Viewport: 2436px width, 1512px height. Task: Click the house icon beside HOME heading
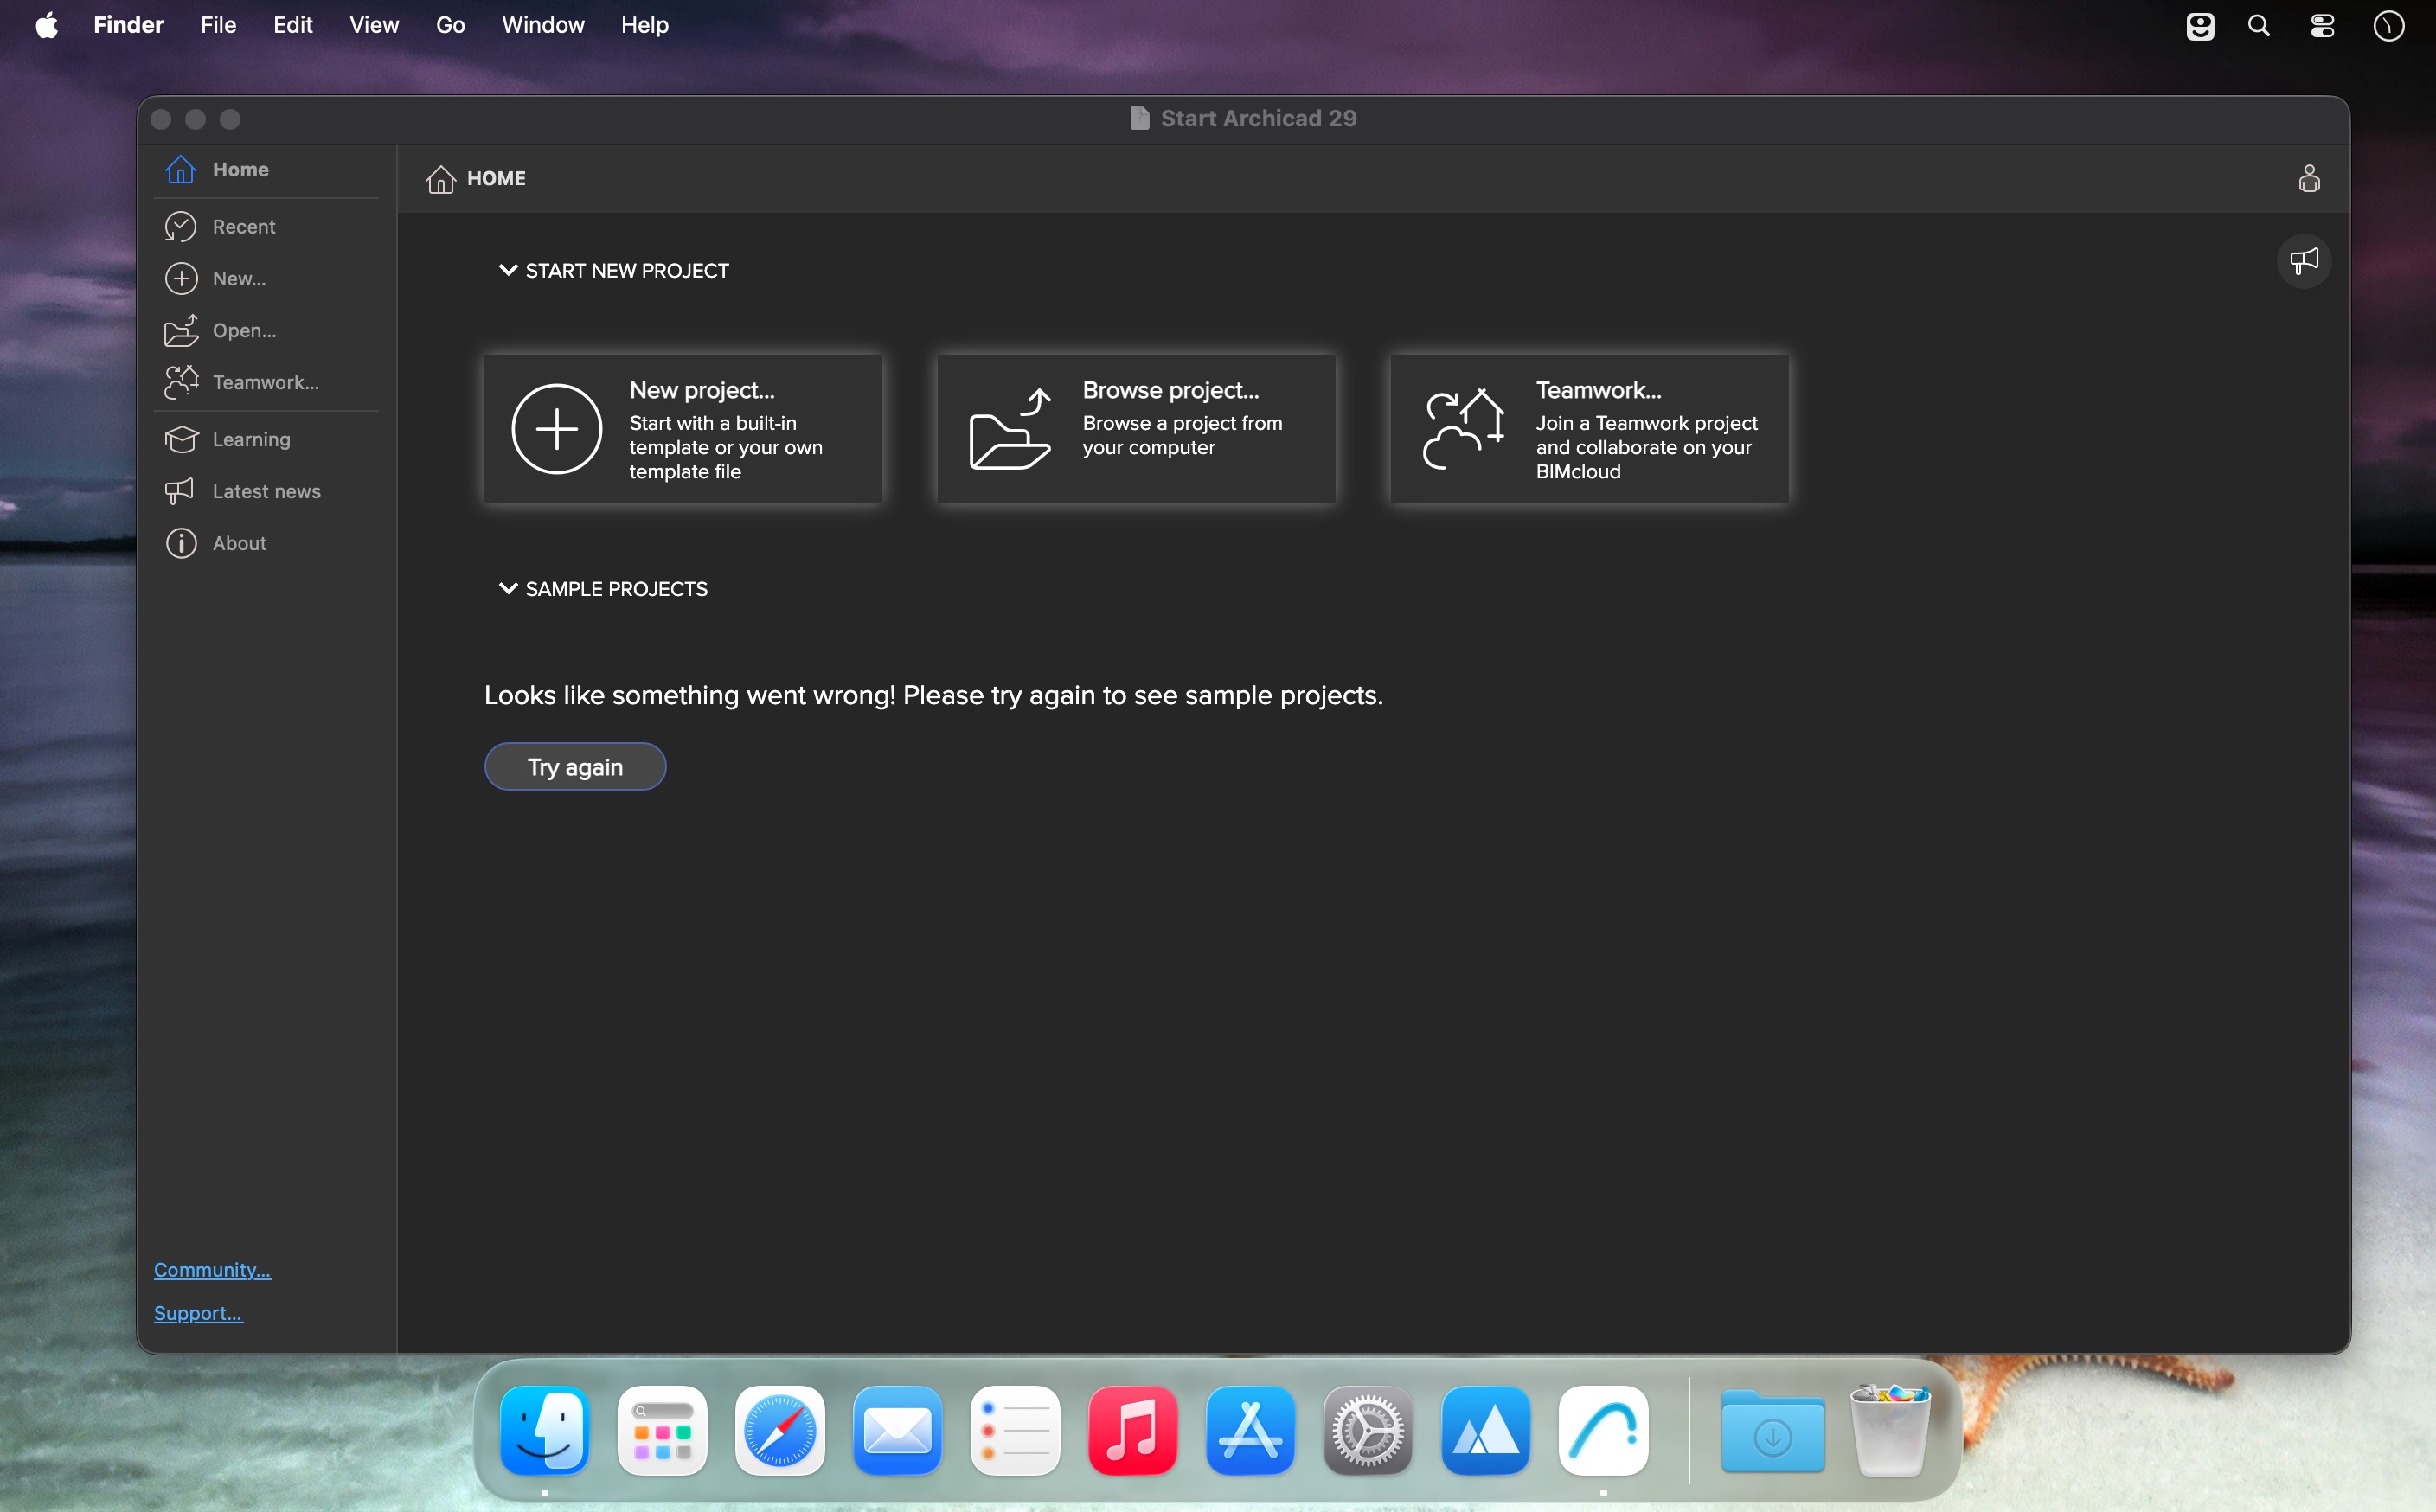(441, 179)
